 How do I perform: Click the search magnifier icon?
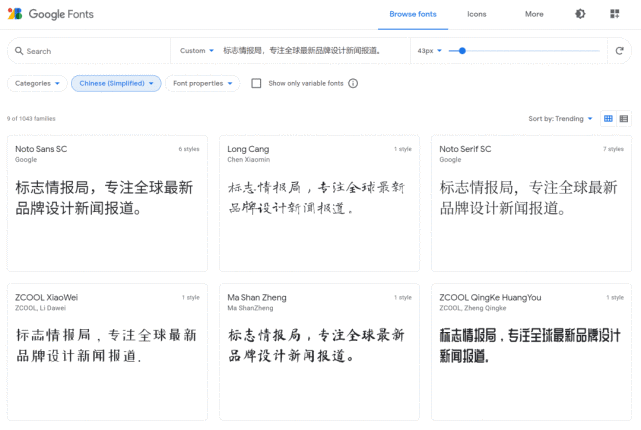tap(19, 51)
